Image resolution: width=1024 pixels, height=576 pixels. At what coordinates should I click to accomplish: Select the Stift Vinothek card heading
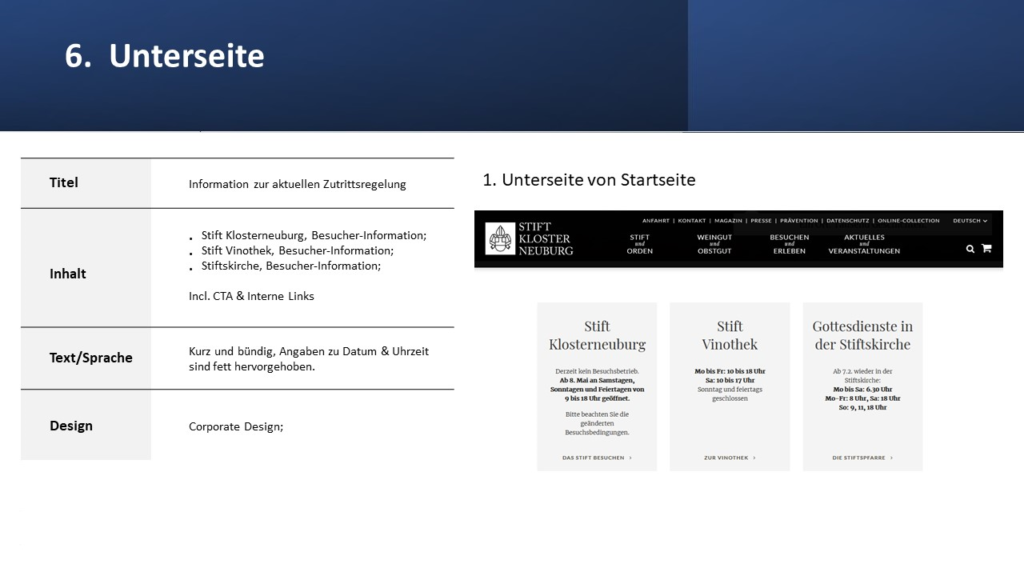pyautogui.click(x=730, y=335)
